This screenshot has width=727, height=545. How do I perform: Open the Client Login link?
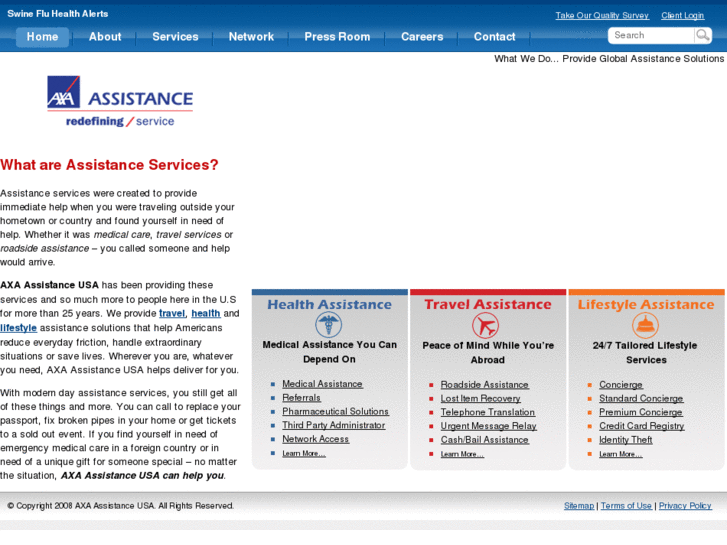click(682, 15)
